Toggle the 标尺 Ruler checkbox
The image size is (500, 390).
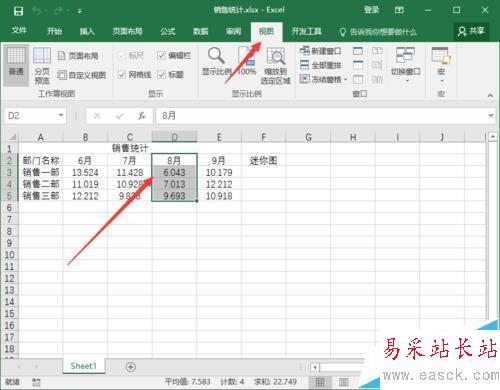130,55
